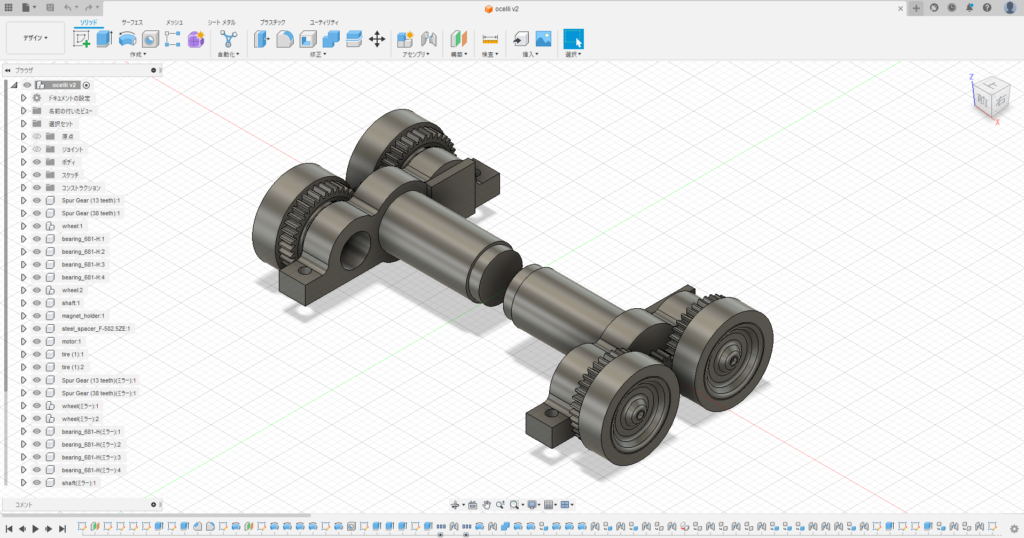
Task: Click the timeline Play button
Action: tap(35, 529)
